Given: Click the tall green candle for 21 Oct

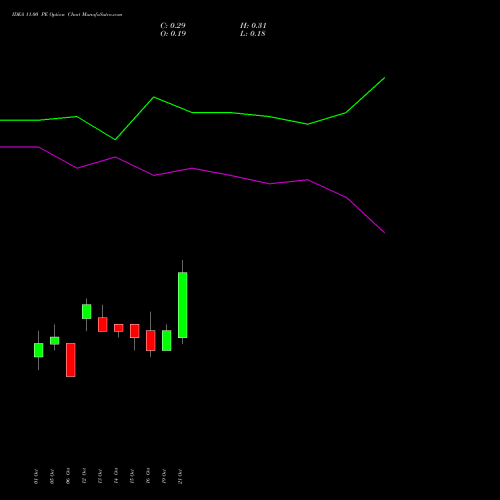Looking at the screenshot, I should pyautogui.click(x=183, y=305).
